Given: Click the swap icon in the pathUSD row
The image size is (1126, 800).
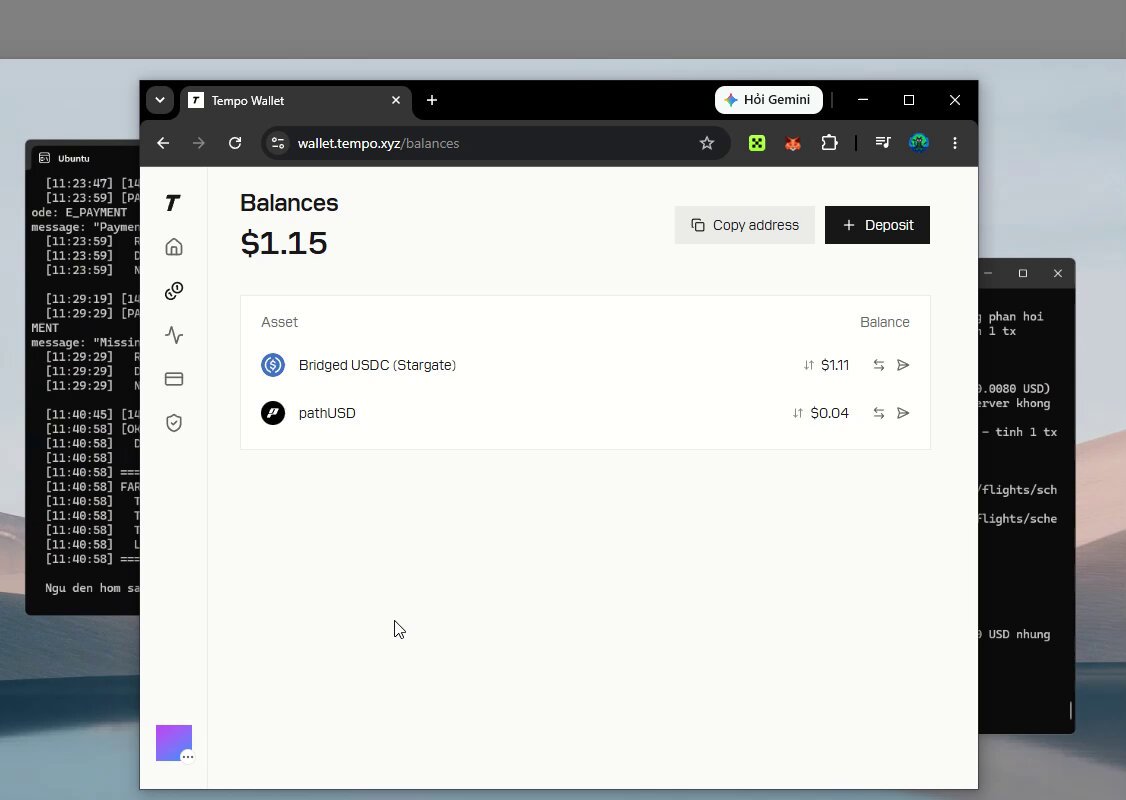Looking at the screenshot, I should click(878, 413).
